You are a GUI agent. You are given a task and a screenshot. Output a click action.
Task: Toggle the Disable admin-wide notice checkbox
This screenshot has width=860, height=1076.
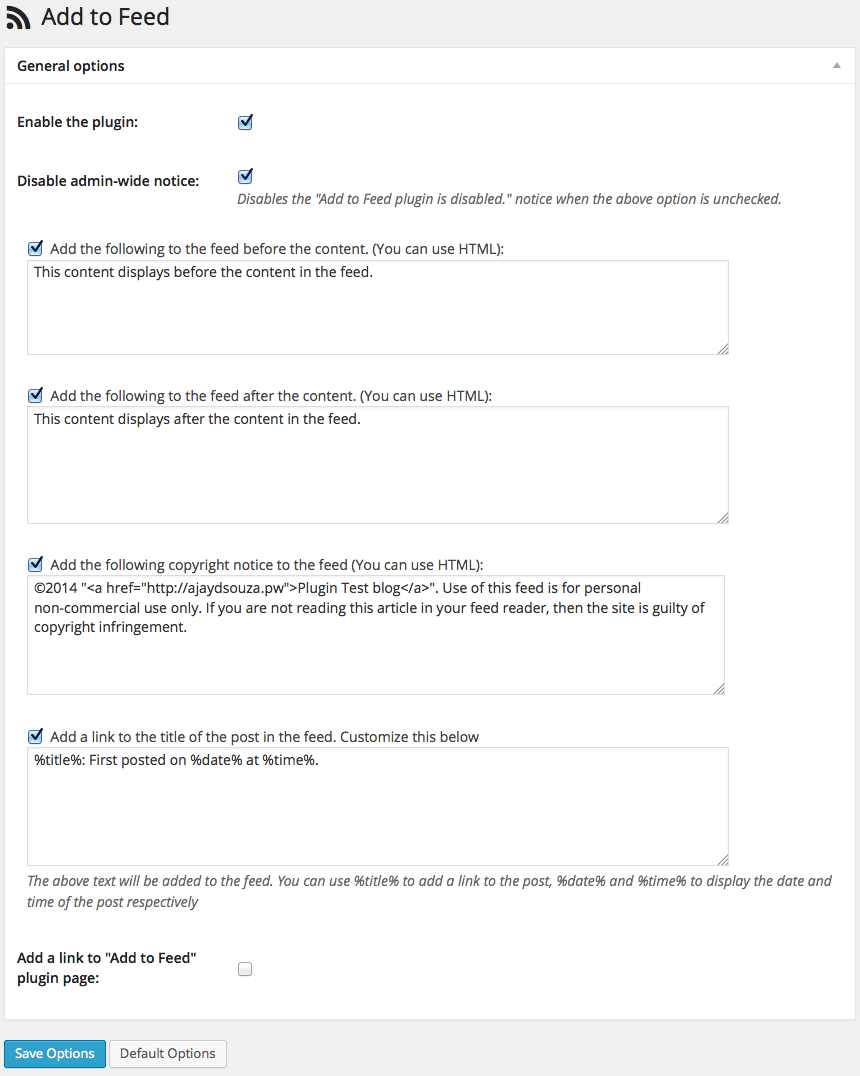(245, 176)
